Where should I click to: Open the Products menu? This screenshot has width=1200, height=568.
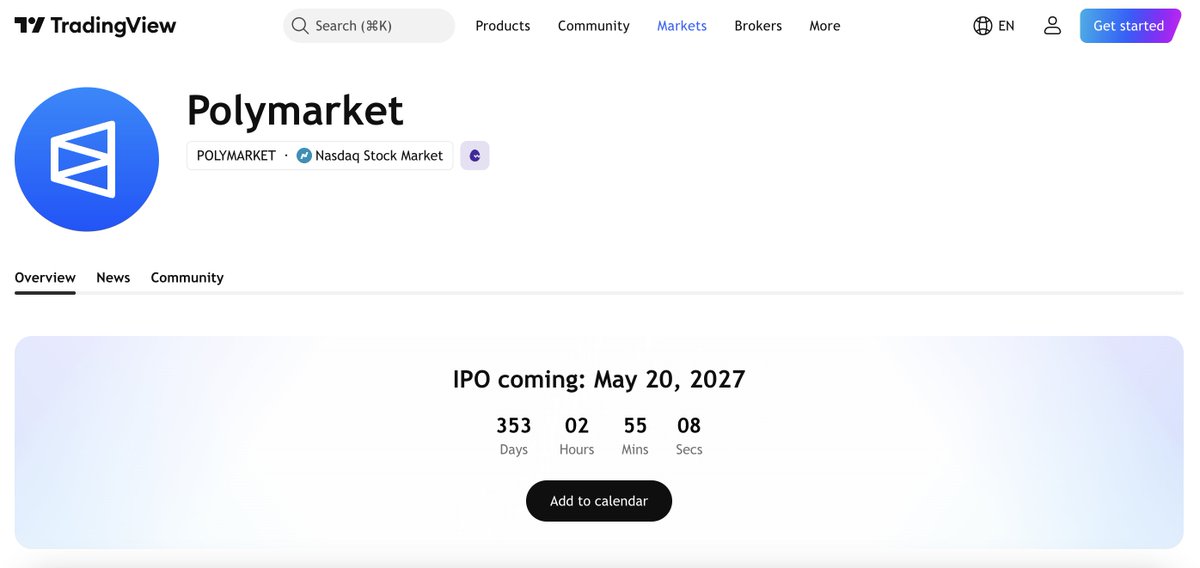503,26
